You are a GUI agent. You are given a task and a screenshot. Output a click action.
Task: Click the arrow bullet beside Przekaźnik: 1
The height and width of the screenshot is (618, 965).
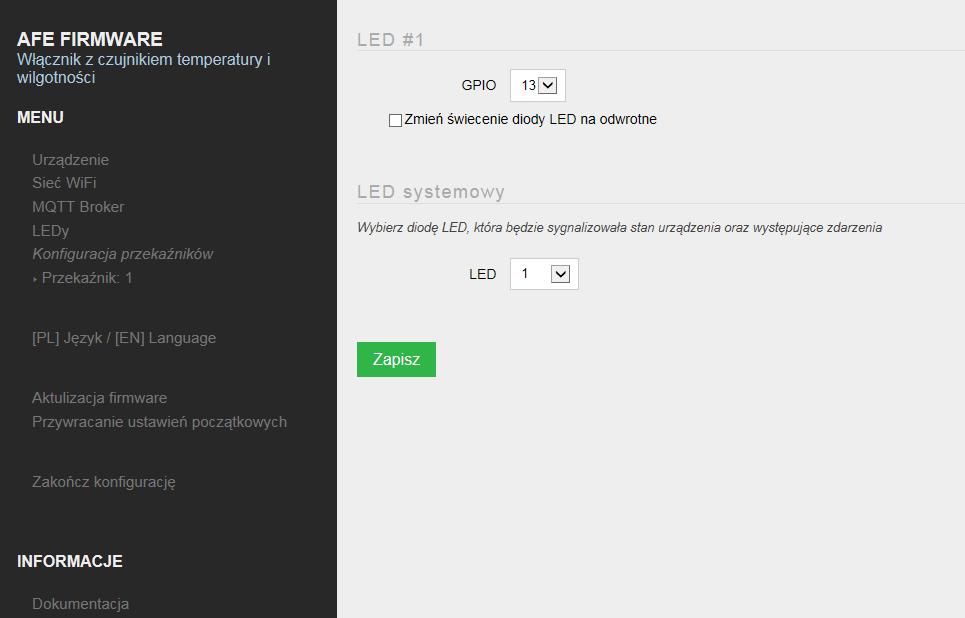[x=35, y=279]
